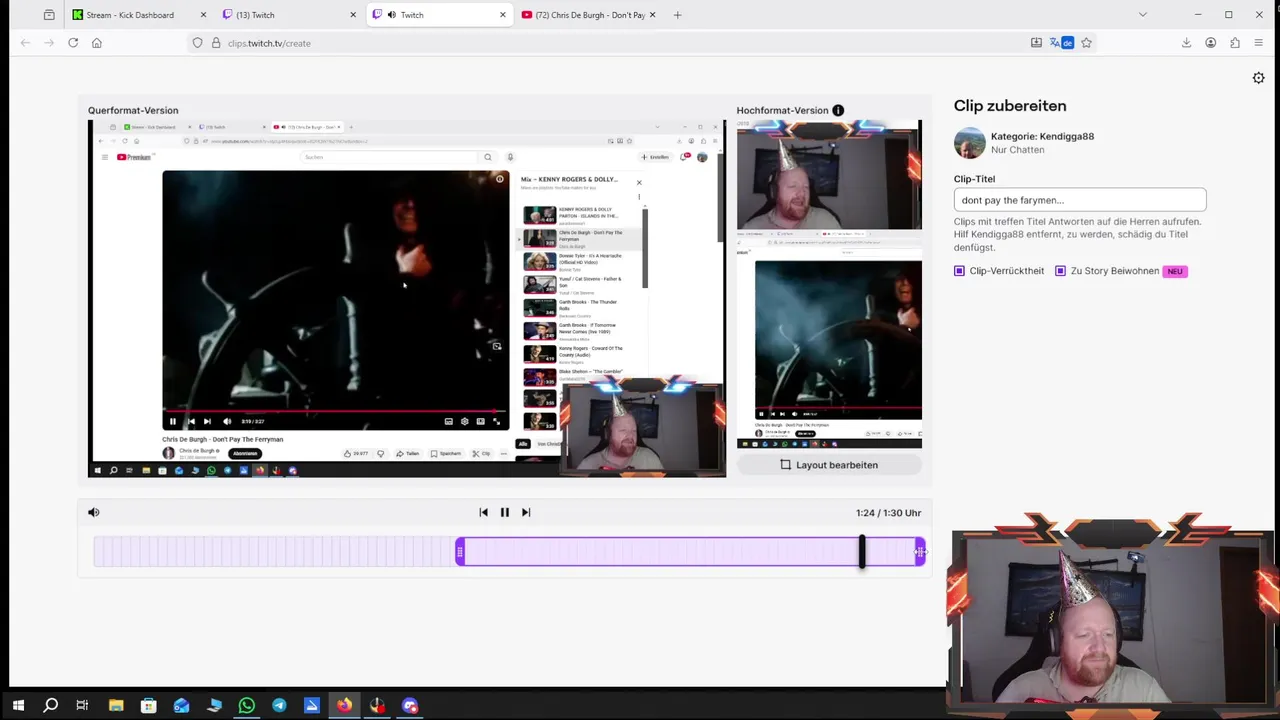The image size is (1280, 720).
Task: Open Discord from taskbar
Action: pos(410,706)
